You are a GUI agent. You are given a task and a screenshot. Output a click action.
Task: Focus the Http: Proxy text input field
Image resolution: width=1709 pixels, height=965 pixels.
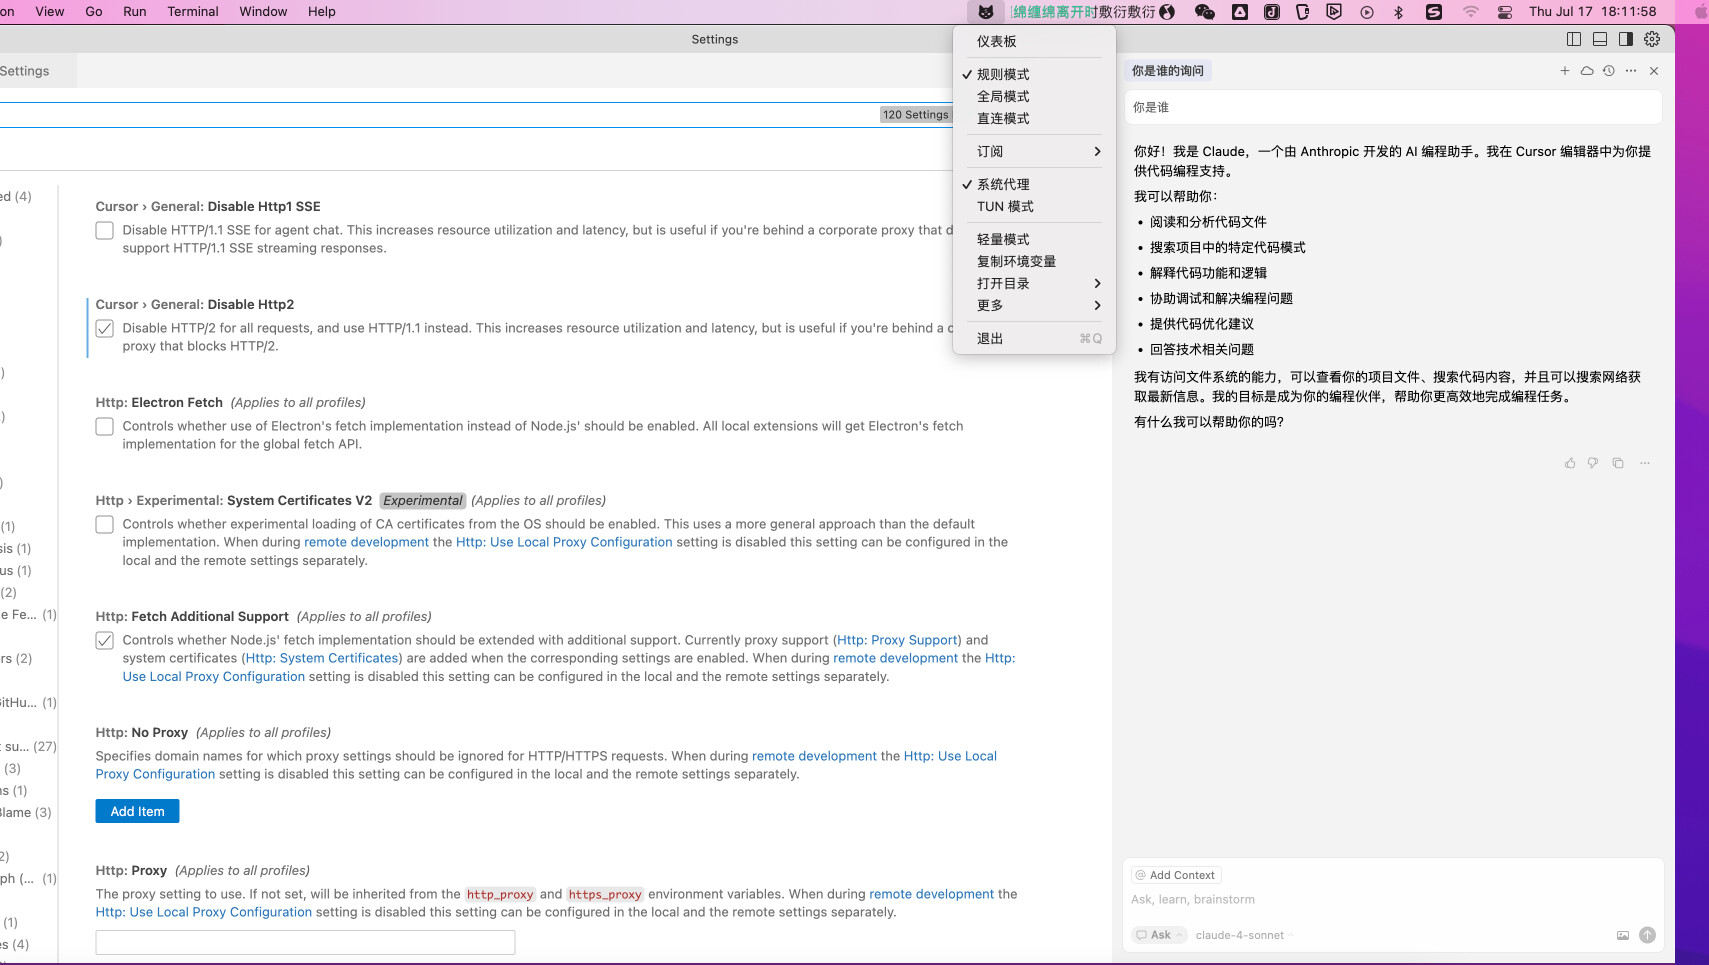(x=305, y=942)
